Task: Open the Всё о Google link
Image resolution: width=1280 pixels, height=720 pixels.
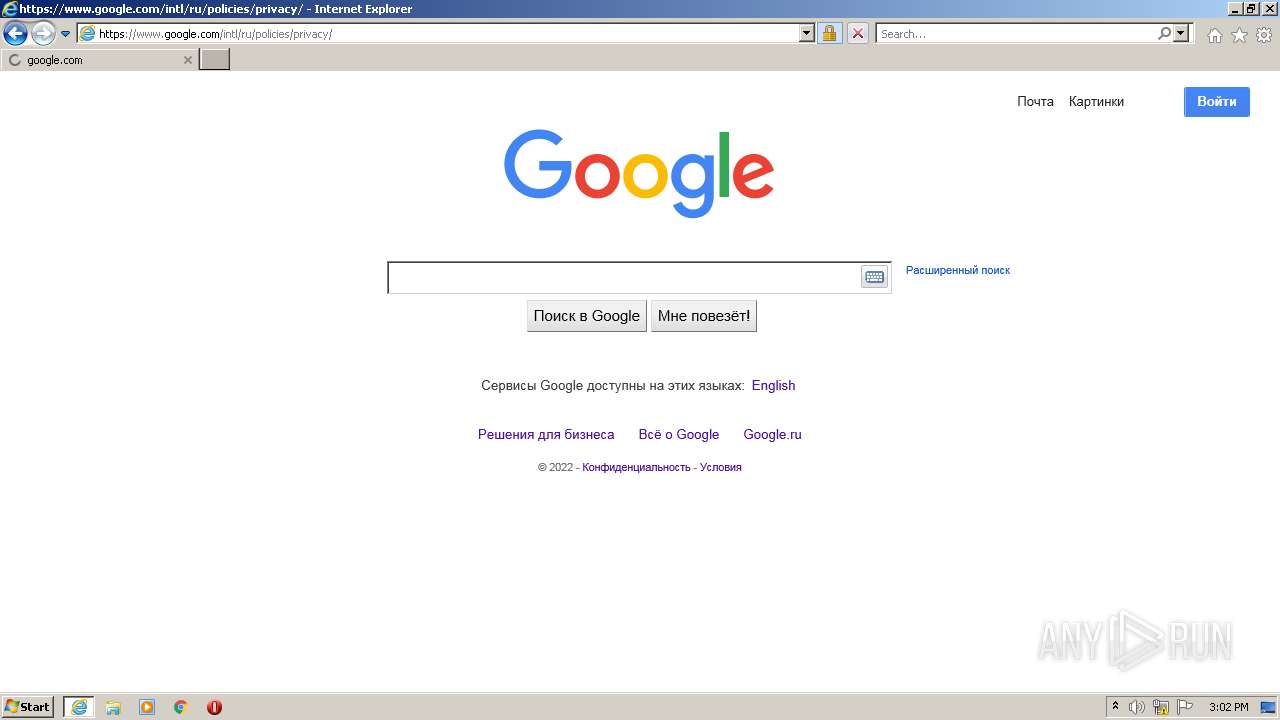Action: tap(679, 434)
